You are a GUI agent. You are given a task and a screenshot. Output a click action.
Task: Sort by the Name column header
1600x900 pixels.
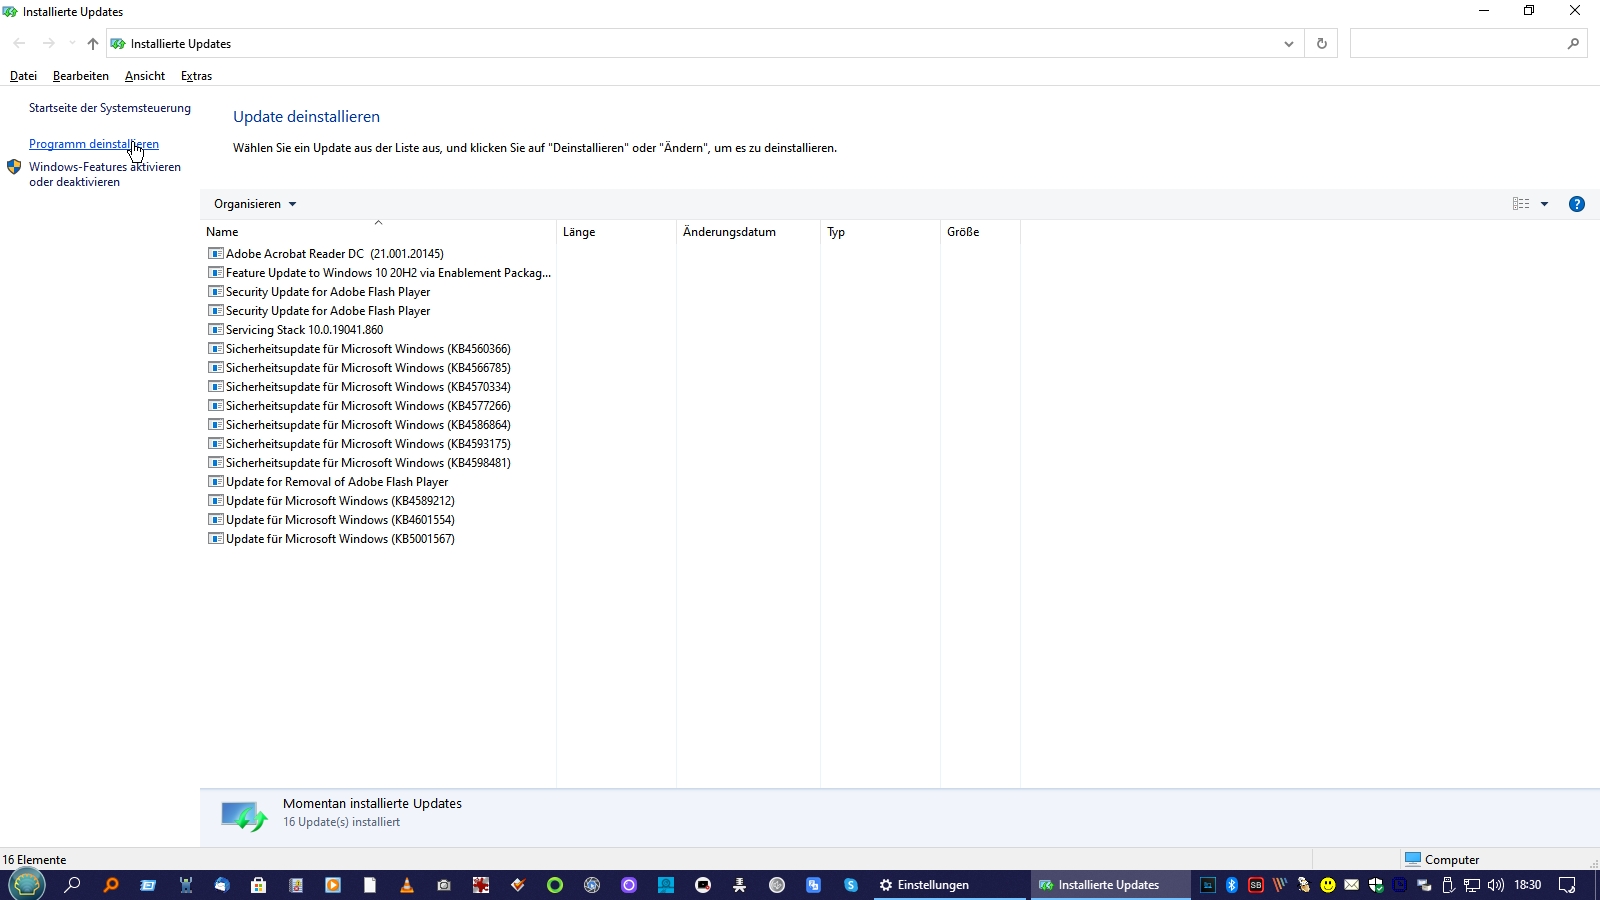pos(378,232)
